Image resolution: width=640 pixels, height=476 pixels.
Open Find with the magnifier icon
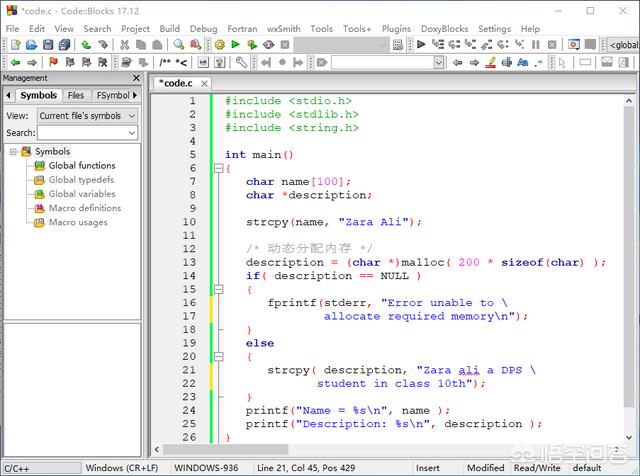pos(177,45)
